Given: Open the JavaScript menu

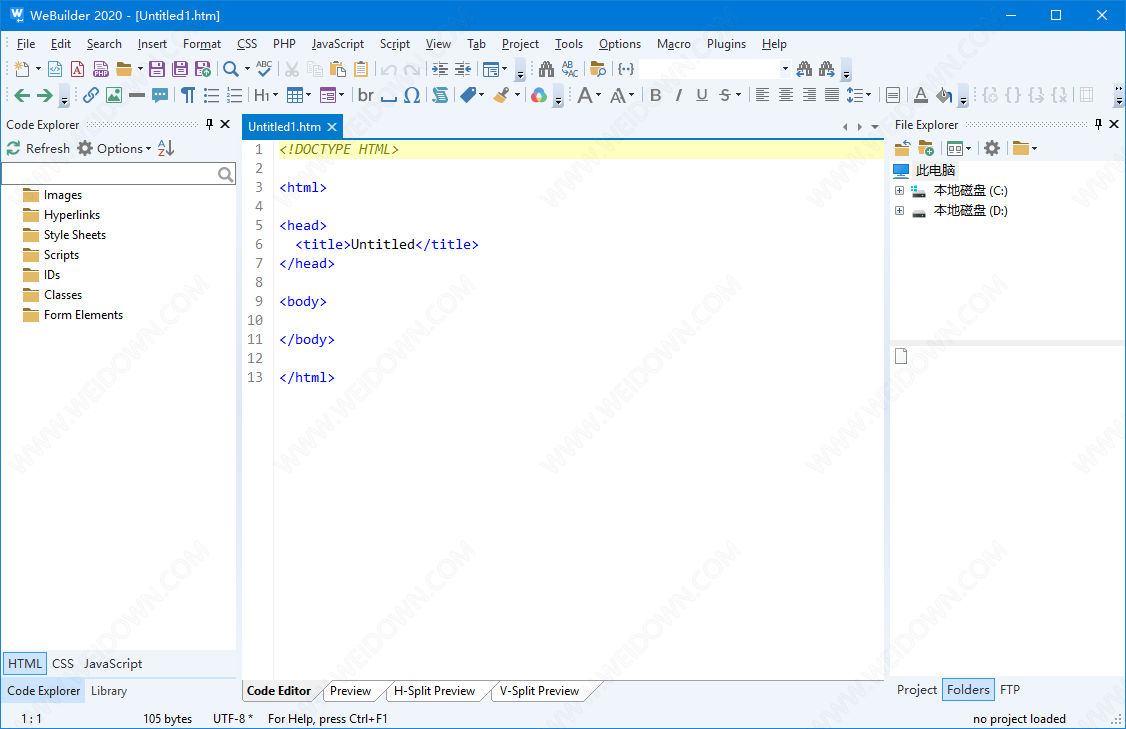Looking at the screenshot, I should point(338,44).
